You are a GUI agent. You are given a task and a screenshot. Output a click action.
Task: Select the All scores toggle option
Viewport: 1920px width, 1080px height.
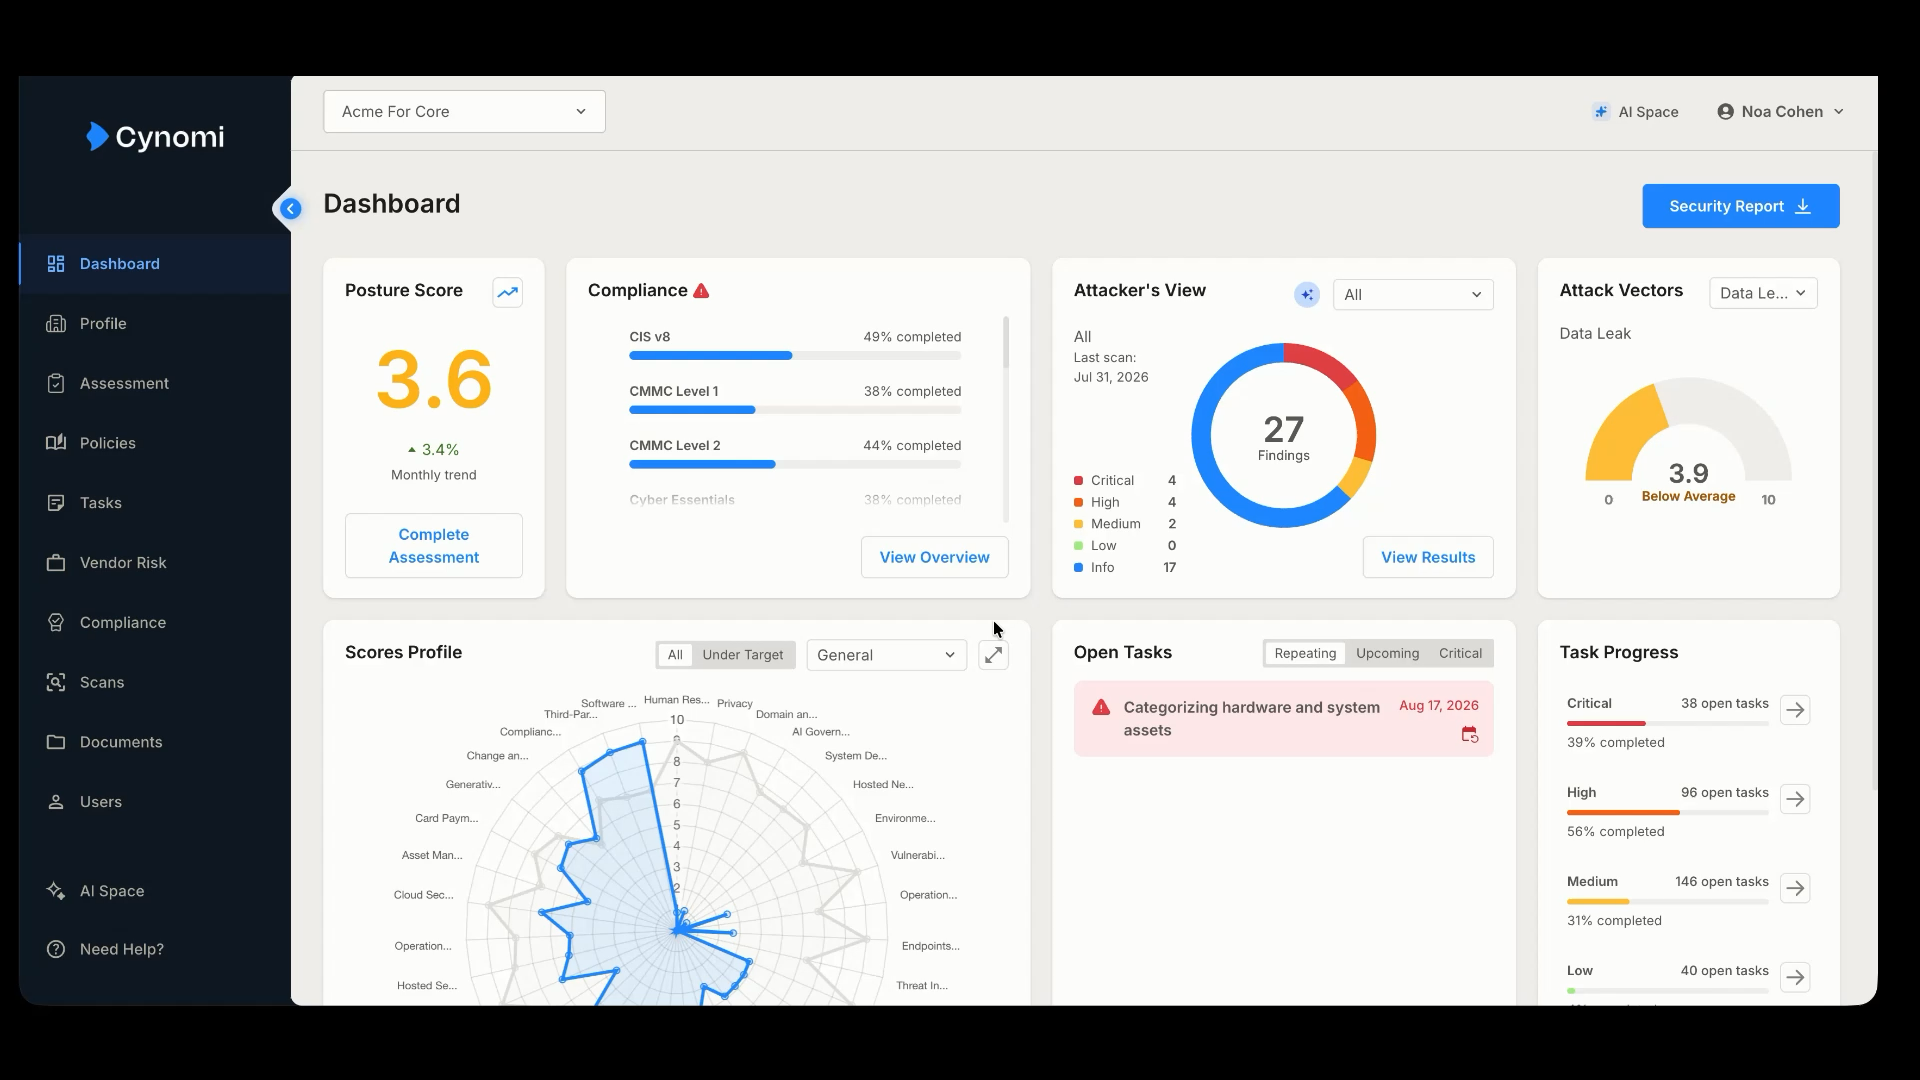(675, 655)
